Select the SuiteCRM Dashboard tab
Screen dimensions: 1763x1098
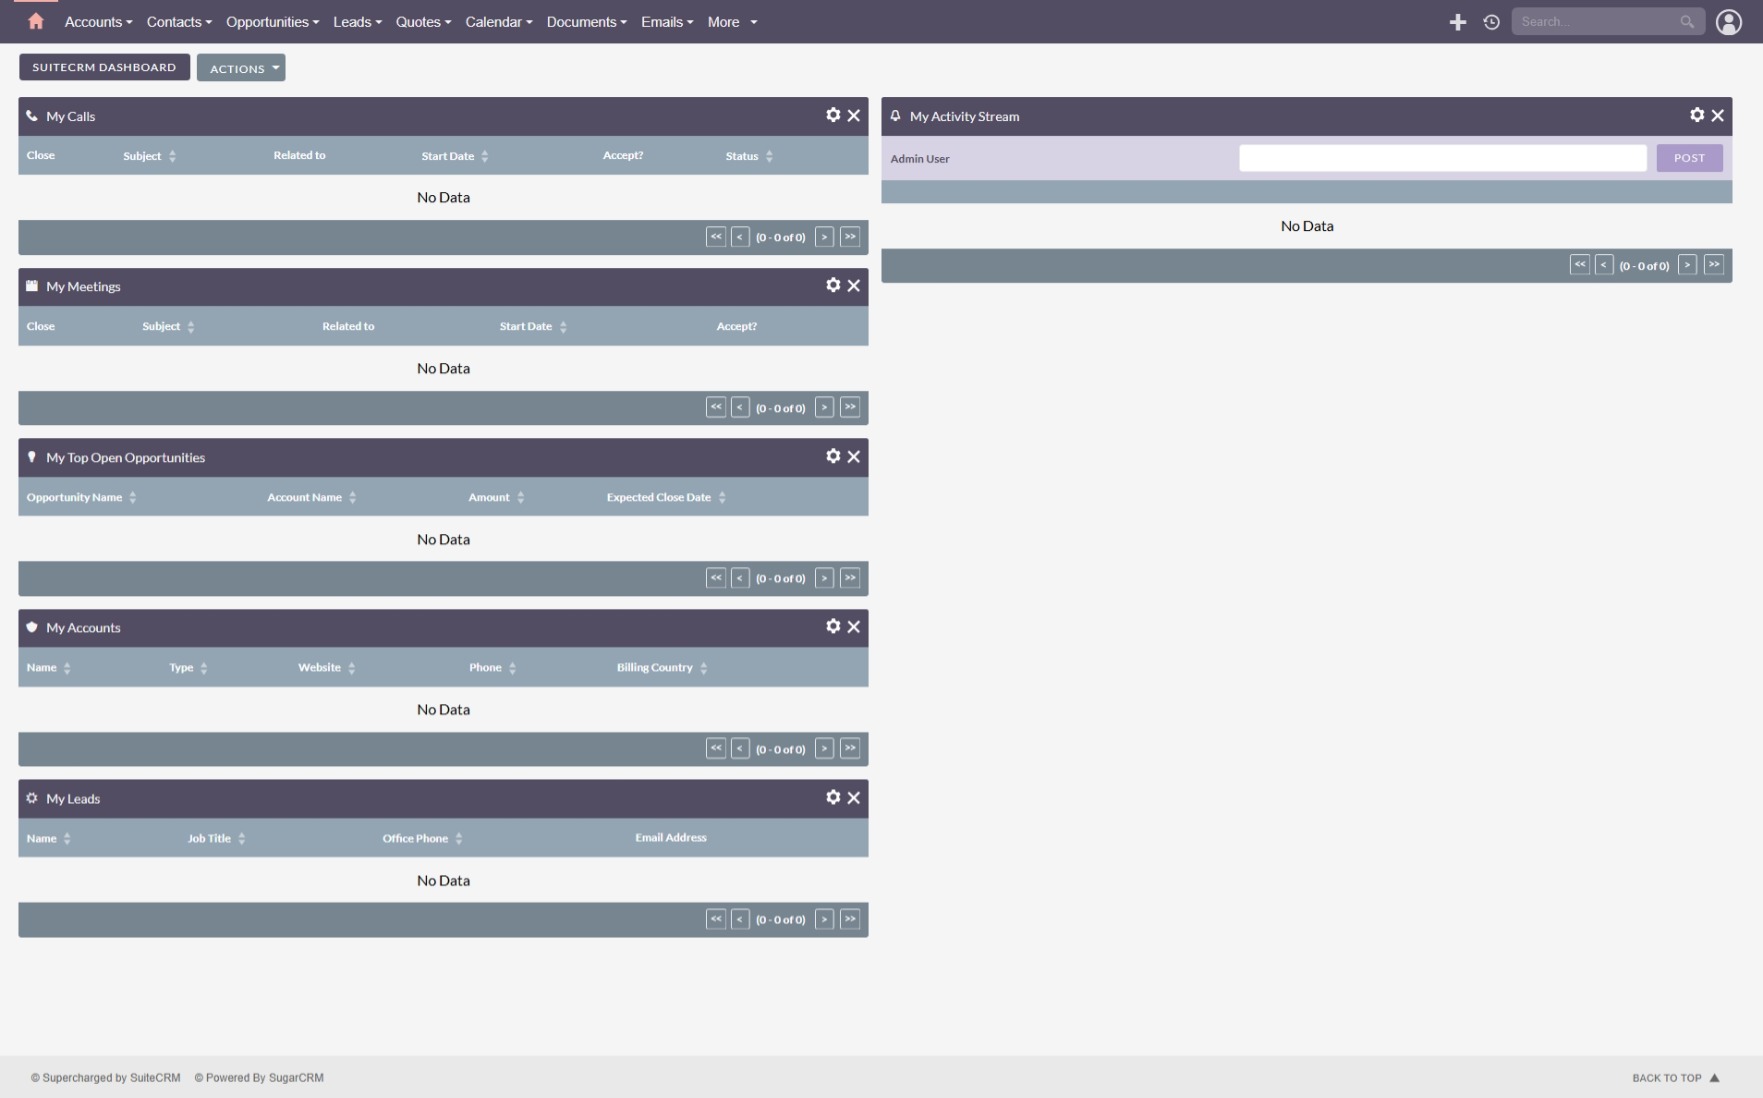104,67
